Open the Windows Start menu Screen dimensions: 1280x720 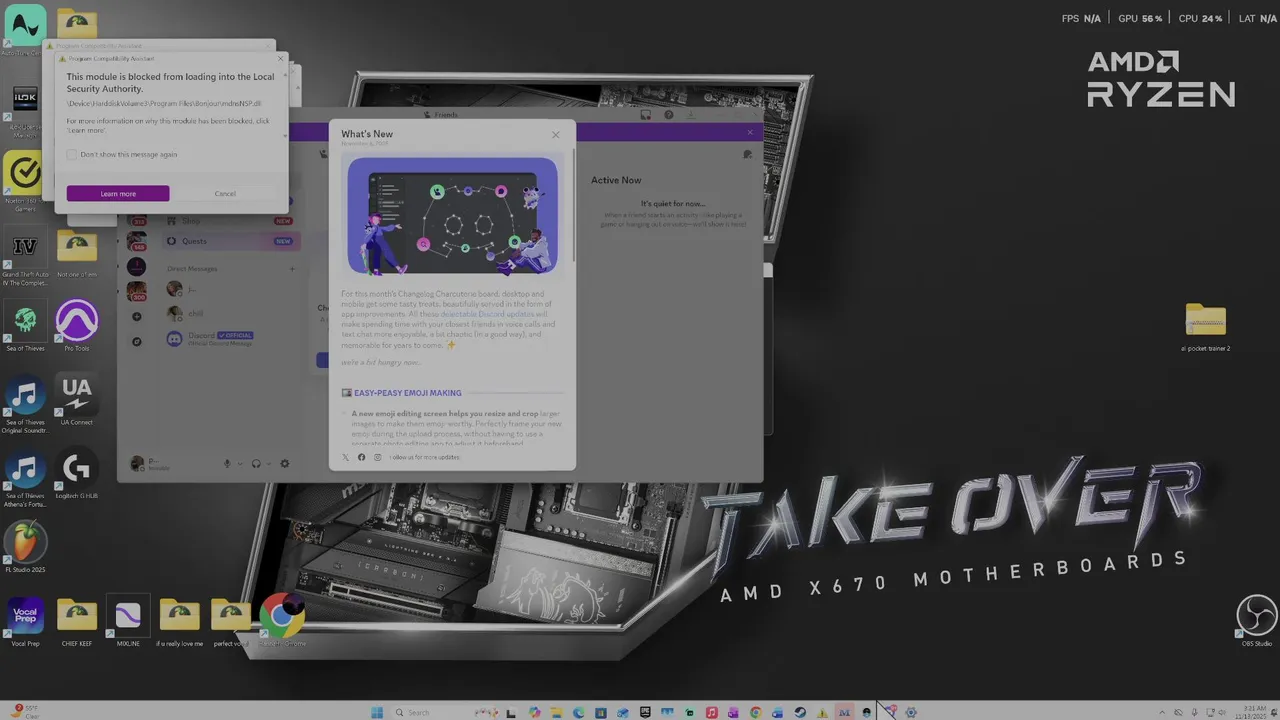click(377, 713)
